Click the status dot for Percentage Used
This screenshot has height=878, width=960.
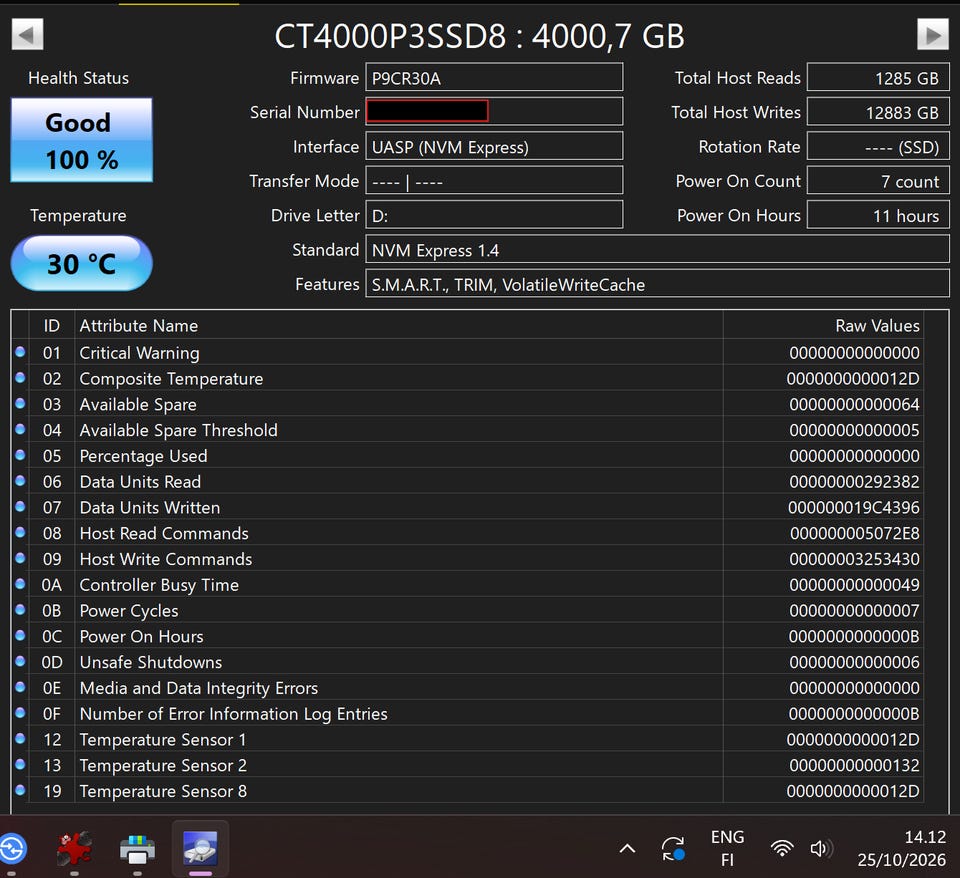(x=20, y=455)
